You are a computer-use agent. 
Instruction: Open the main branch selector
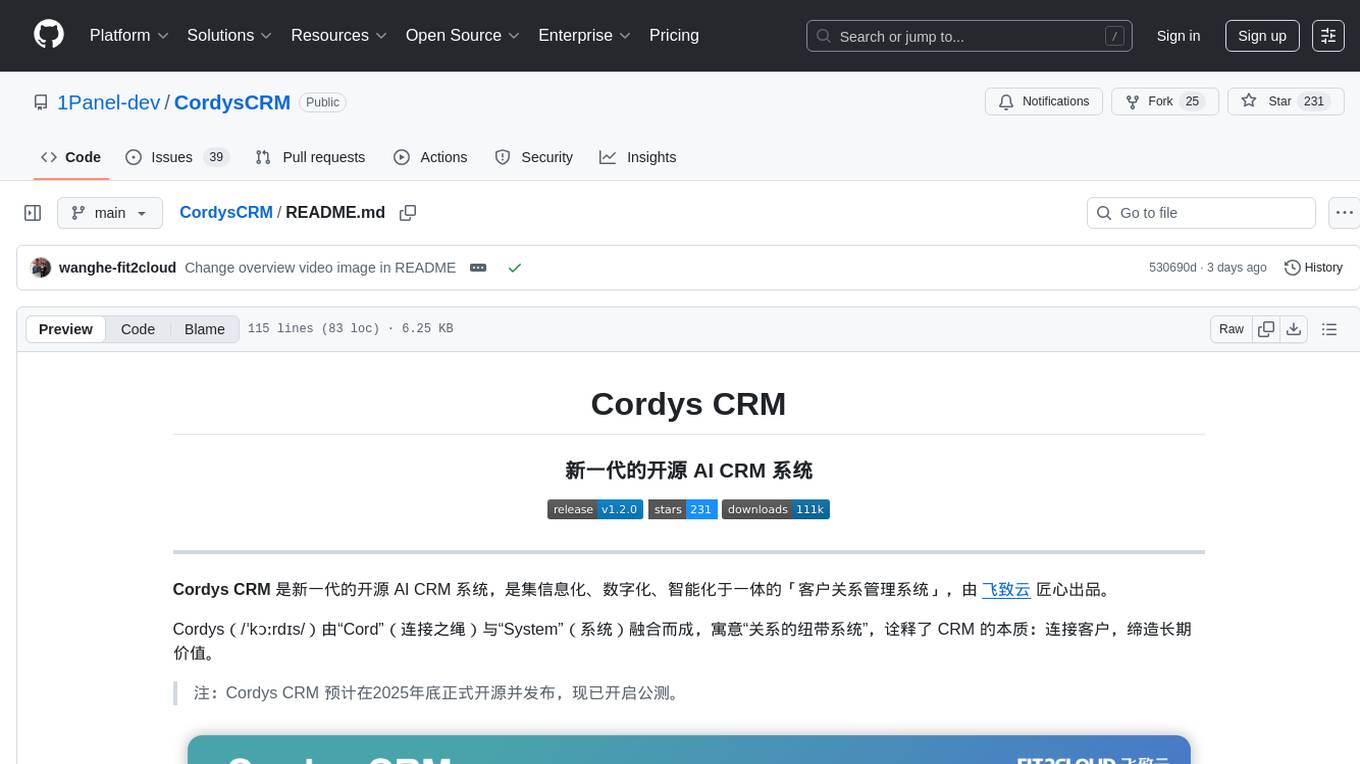[x=109, y=213]
